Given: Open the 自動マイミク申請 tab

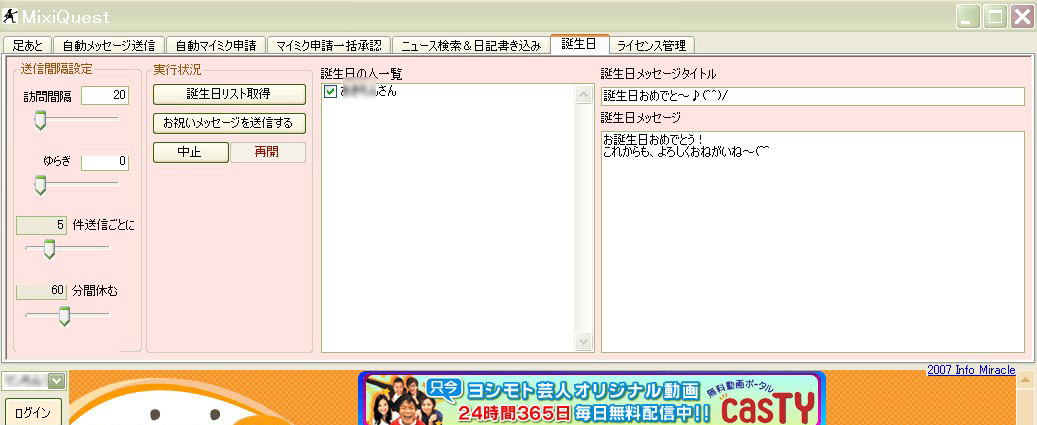Looking at the screenshot, I should pyautogui.click(x=215, y=45).
